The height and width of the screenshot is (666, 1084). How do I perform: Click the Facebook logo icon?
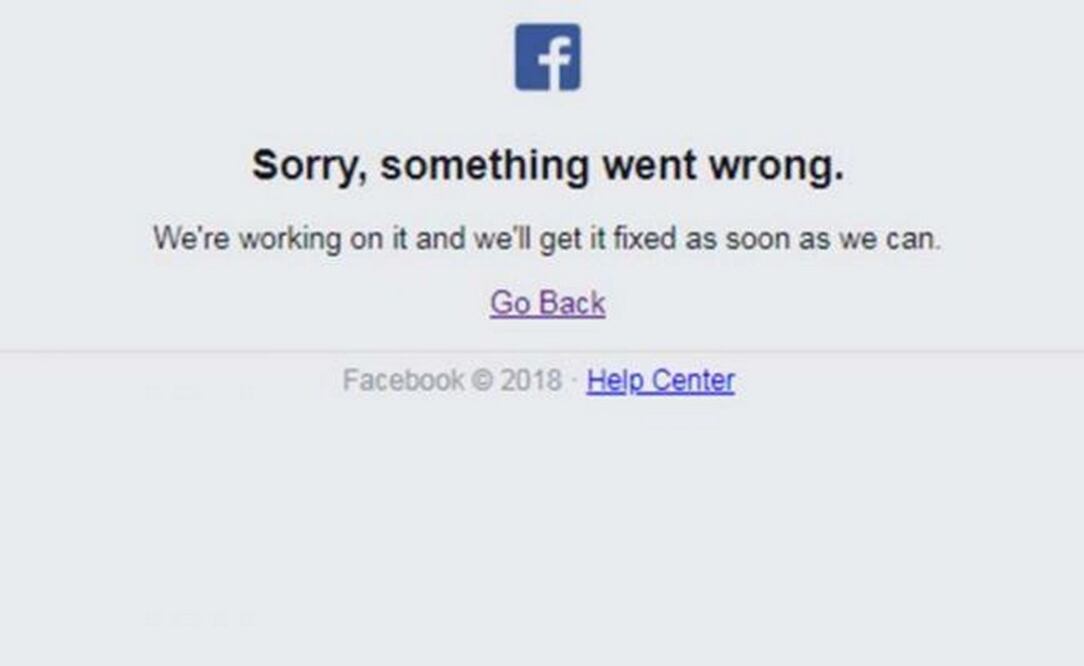coord(548,57)
